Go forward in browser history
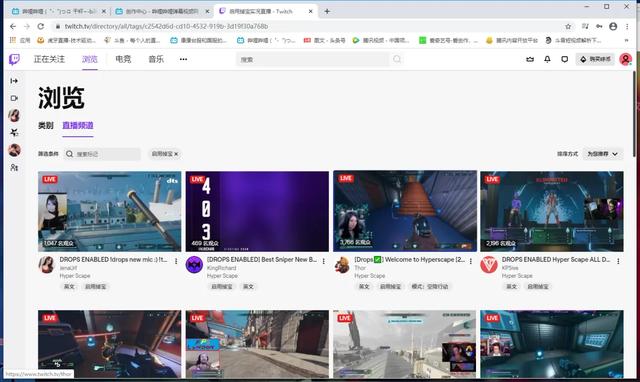This screenshot has height=382, width=640. click(27, 27)
